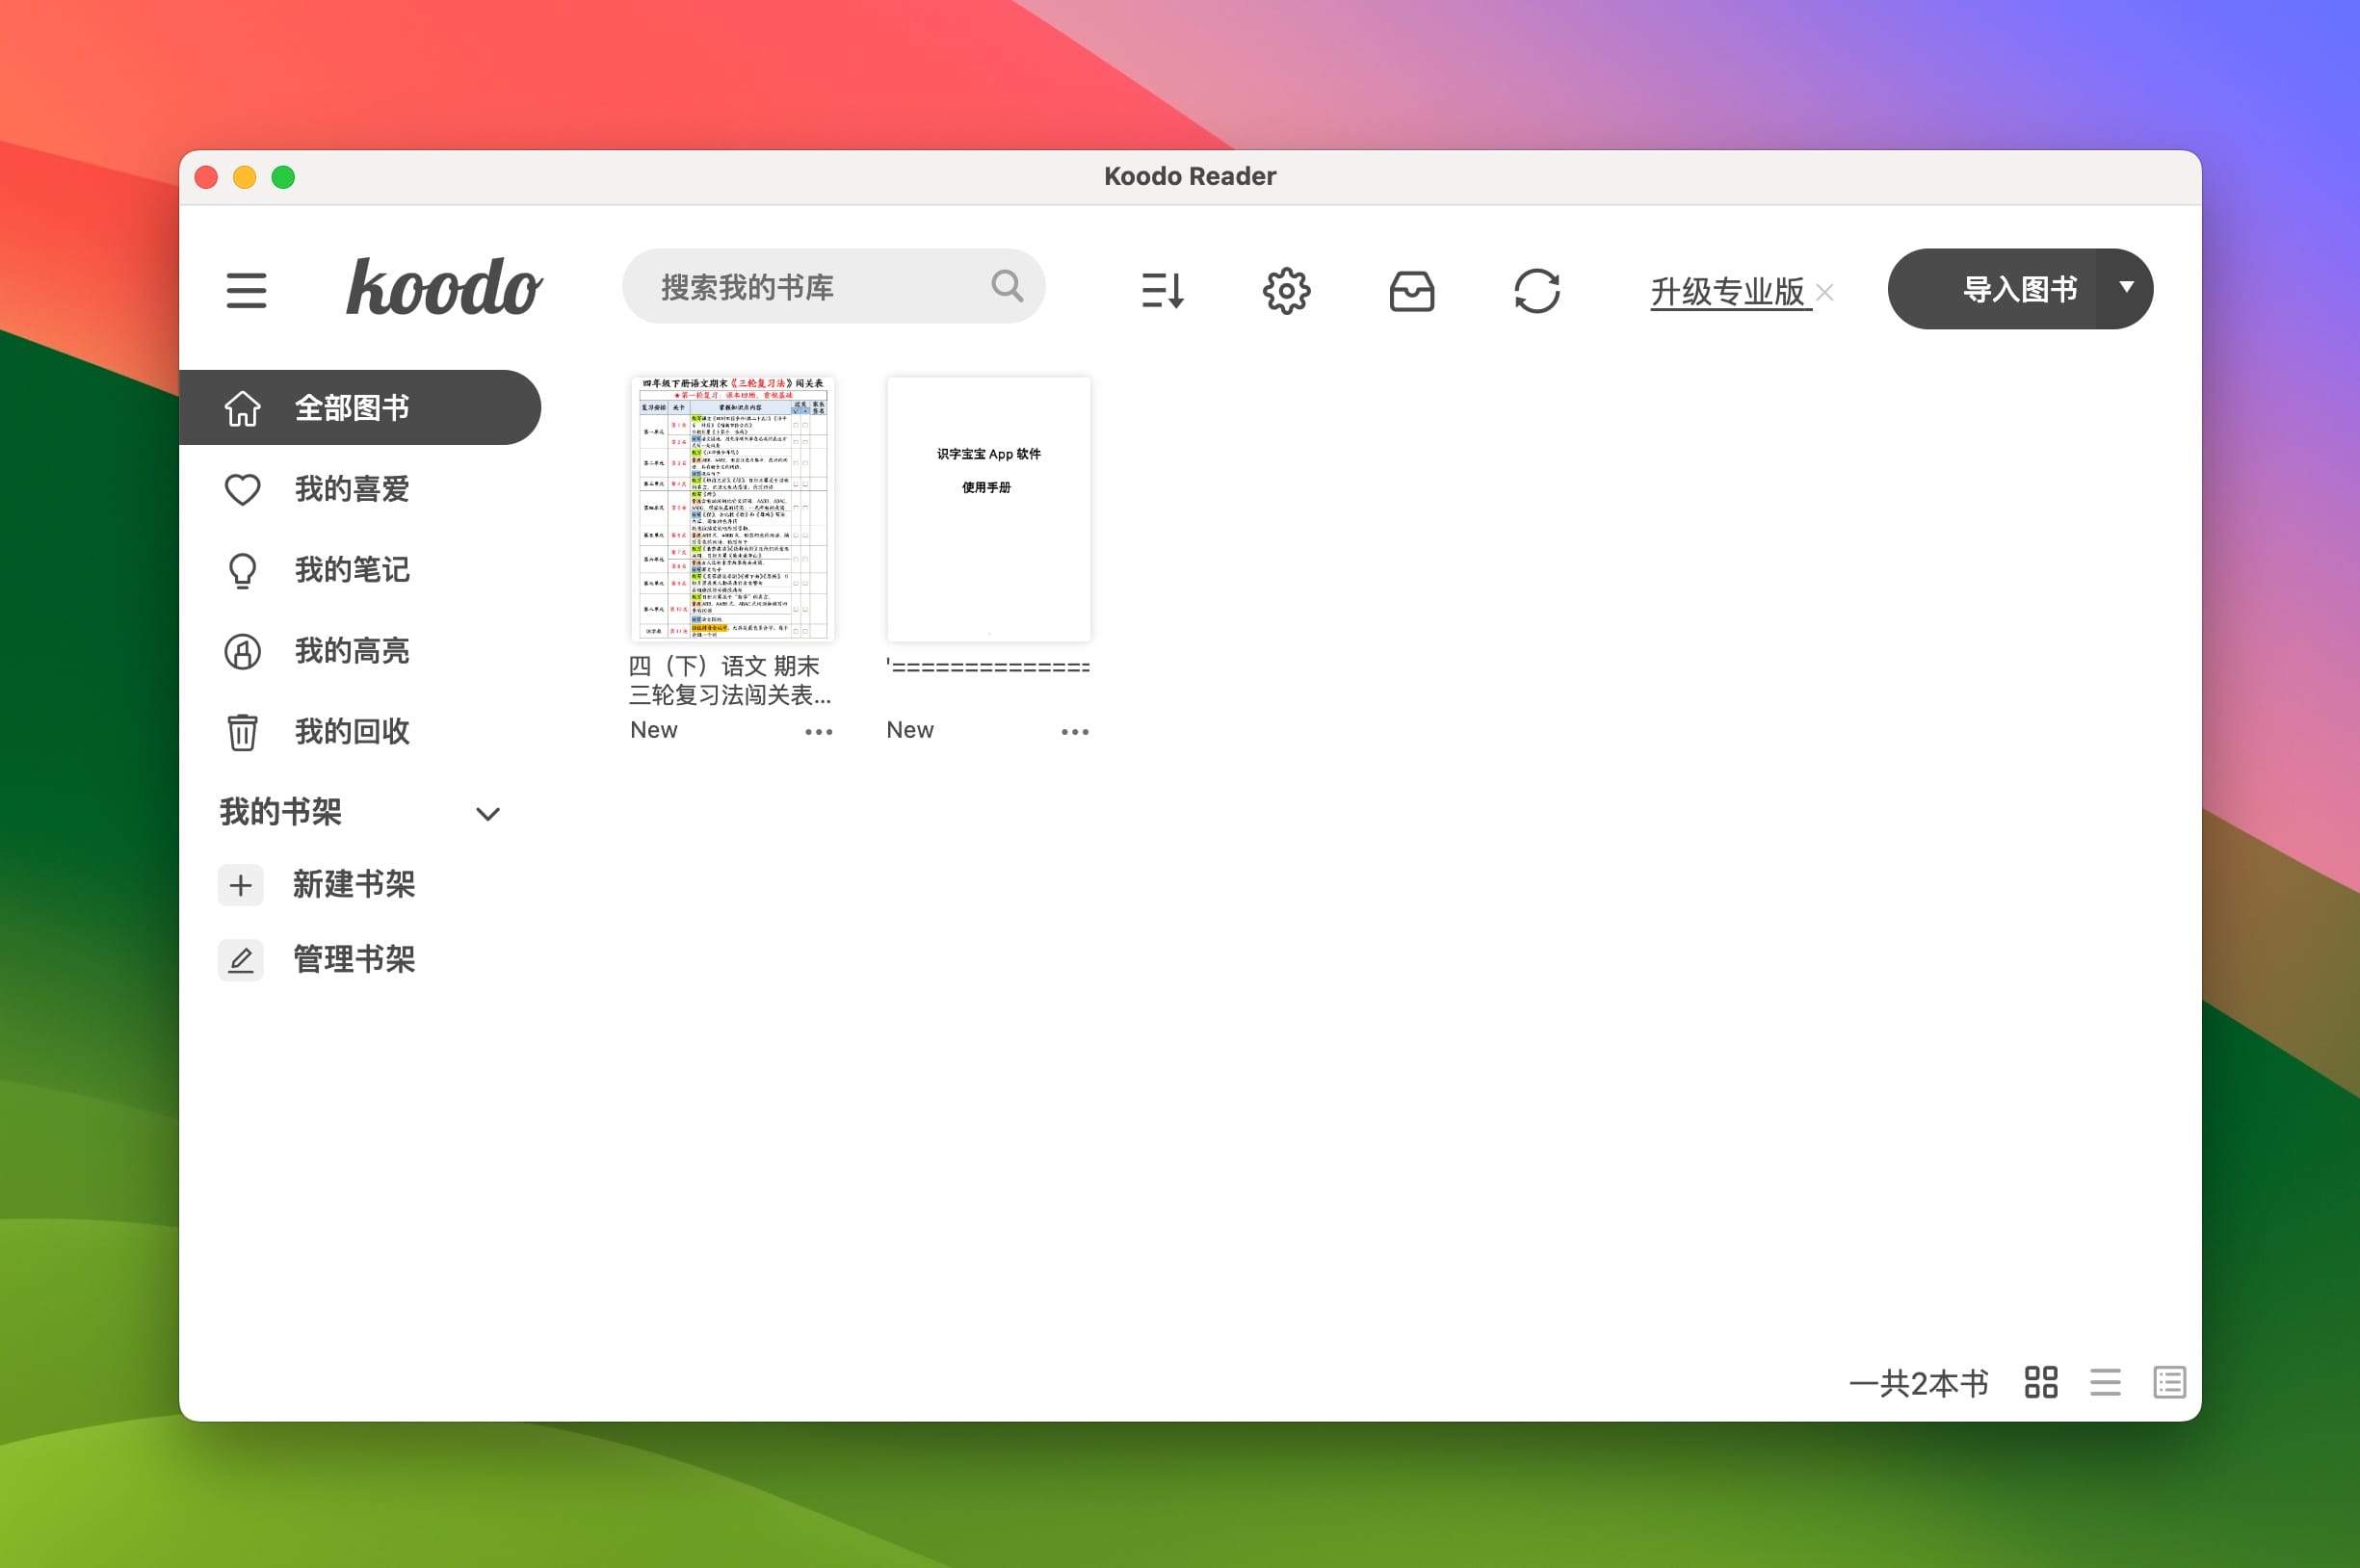Click the 管理书架 label
This screenshot has height=1568, width=2360.
coord(354,959)
